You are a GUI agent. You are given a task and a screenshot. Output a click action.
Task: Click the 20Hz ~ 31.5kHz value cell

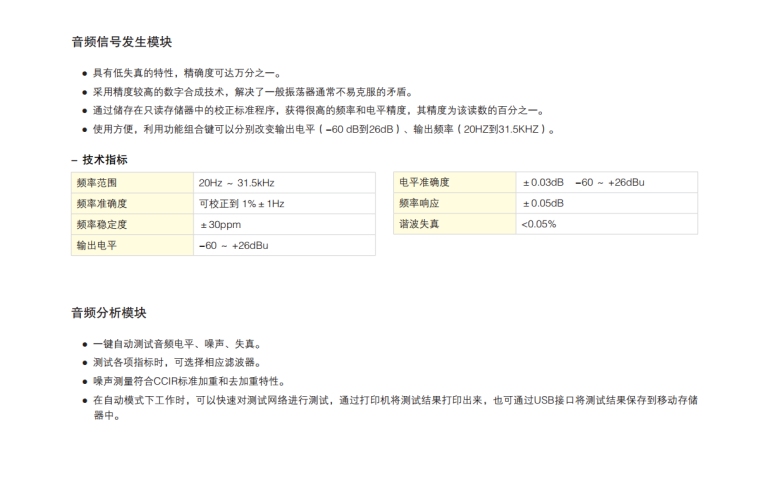pyautogui.click(x=284, y=183)
